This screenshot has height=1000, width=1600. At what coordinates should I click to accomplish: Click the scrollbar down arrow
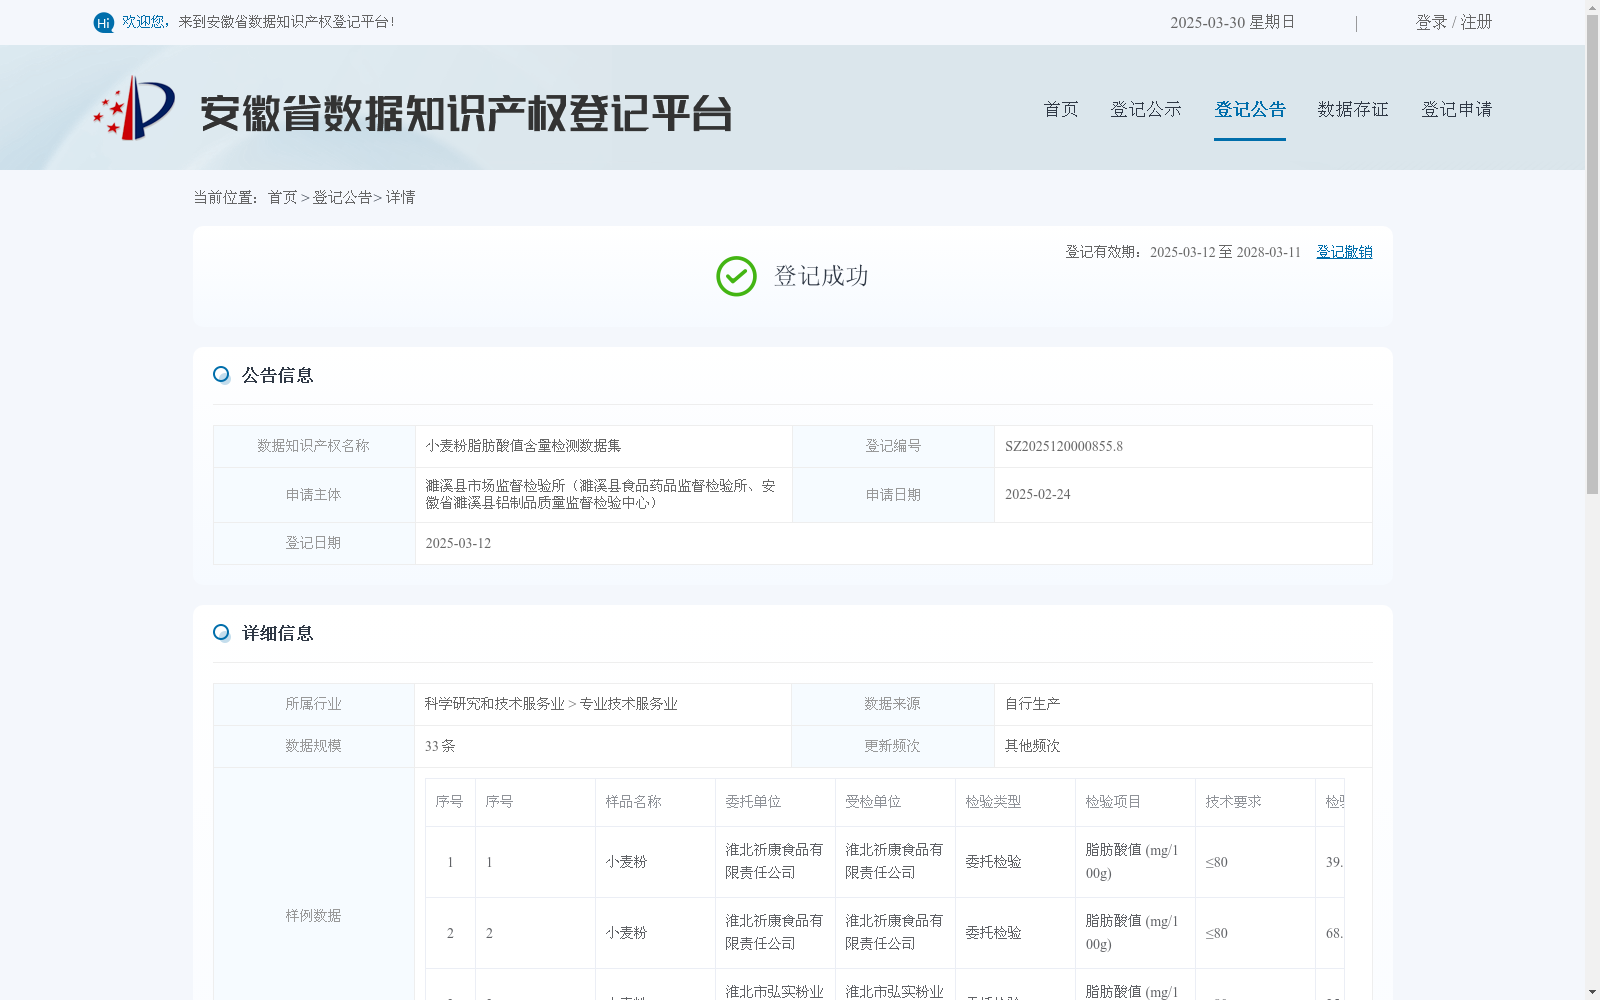pos(1592,992)
